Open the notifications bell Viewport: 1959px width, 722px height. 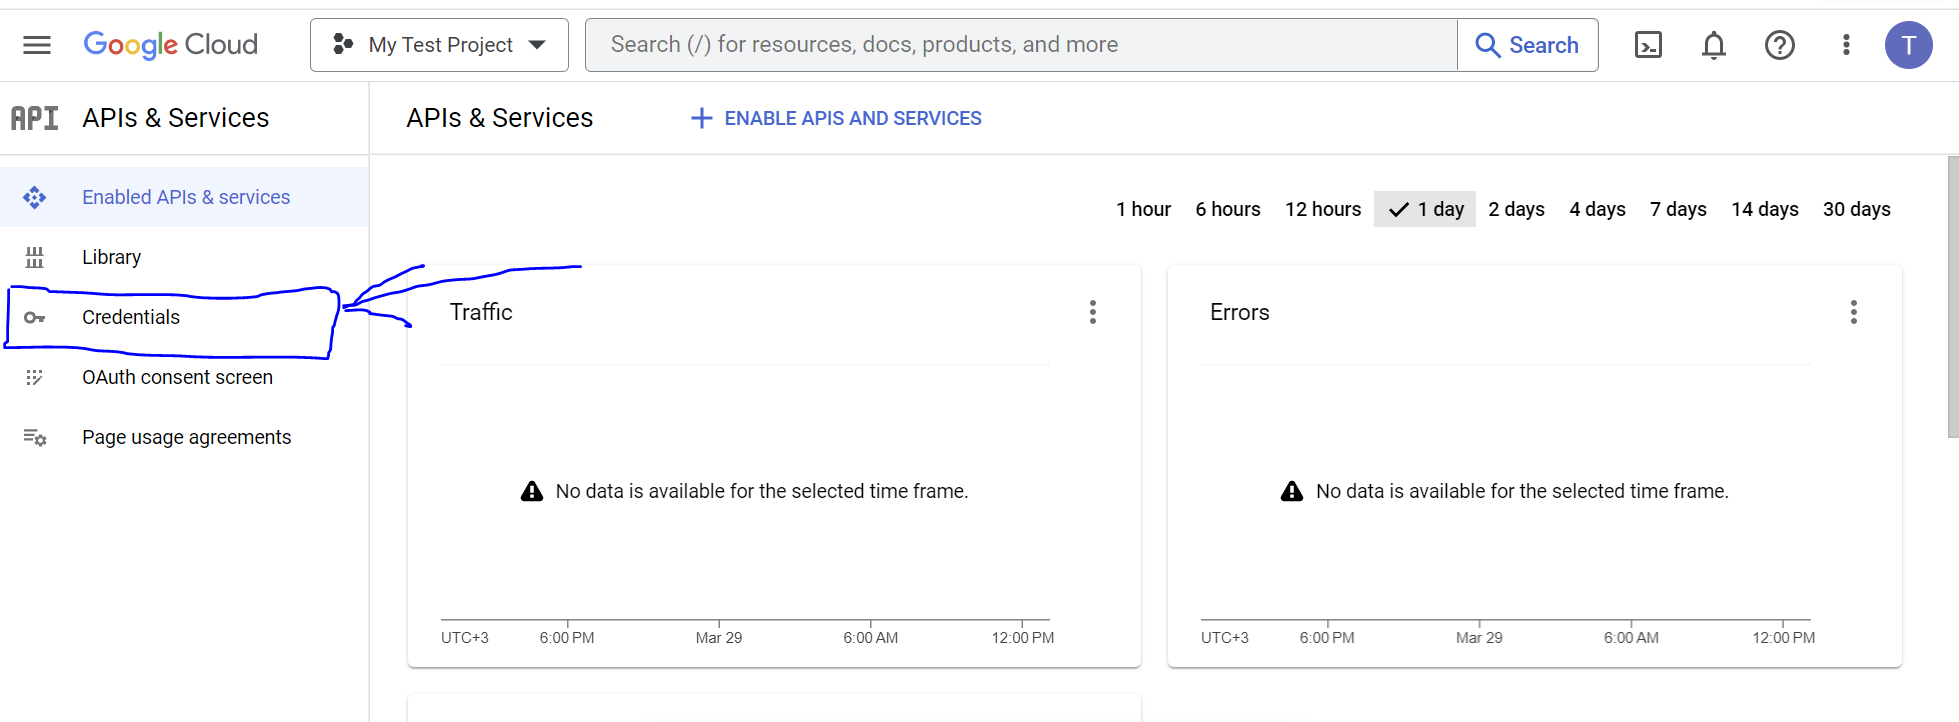[1714, 45]
